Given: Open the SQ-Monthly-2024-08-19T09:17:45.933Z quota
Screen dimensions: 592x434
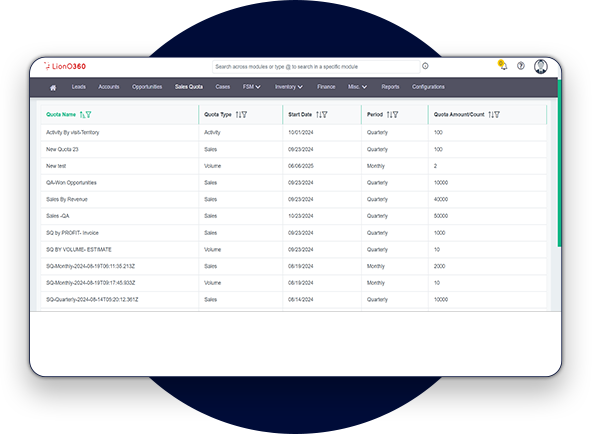Looking at the screenshot, I should pos(90,283).
